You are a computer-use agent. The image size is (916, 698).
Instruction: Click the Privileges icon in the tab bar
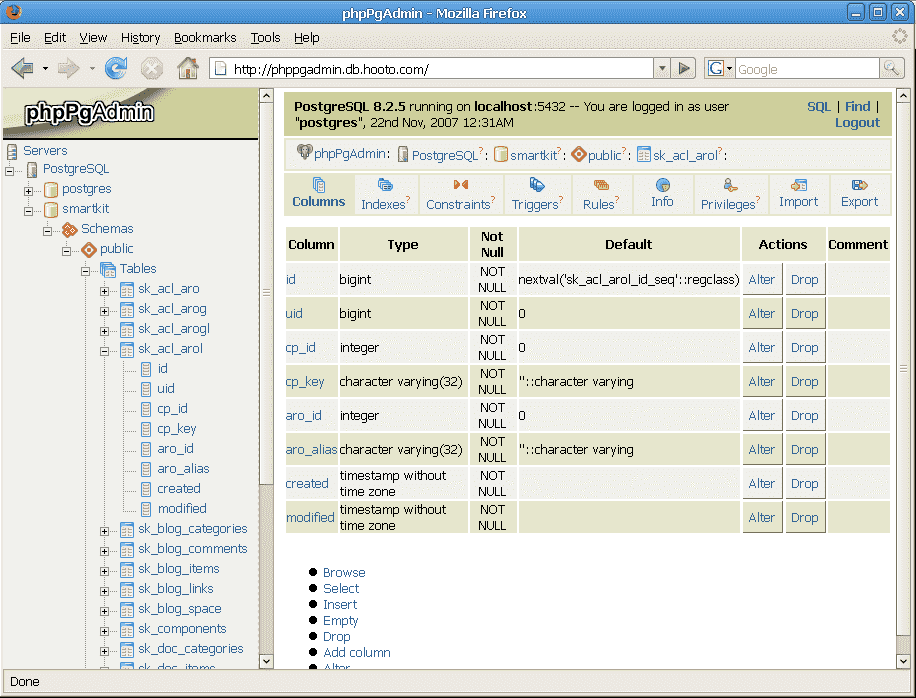730,185
